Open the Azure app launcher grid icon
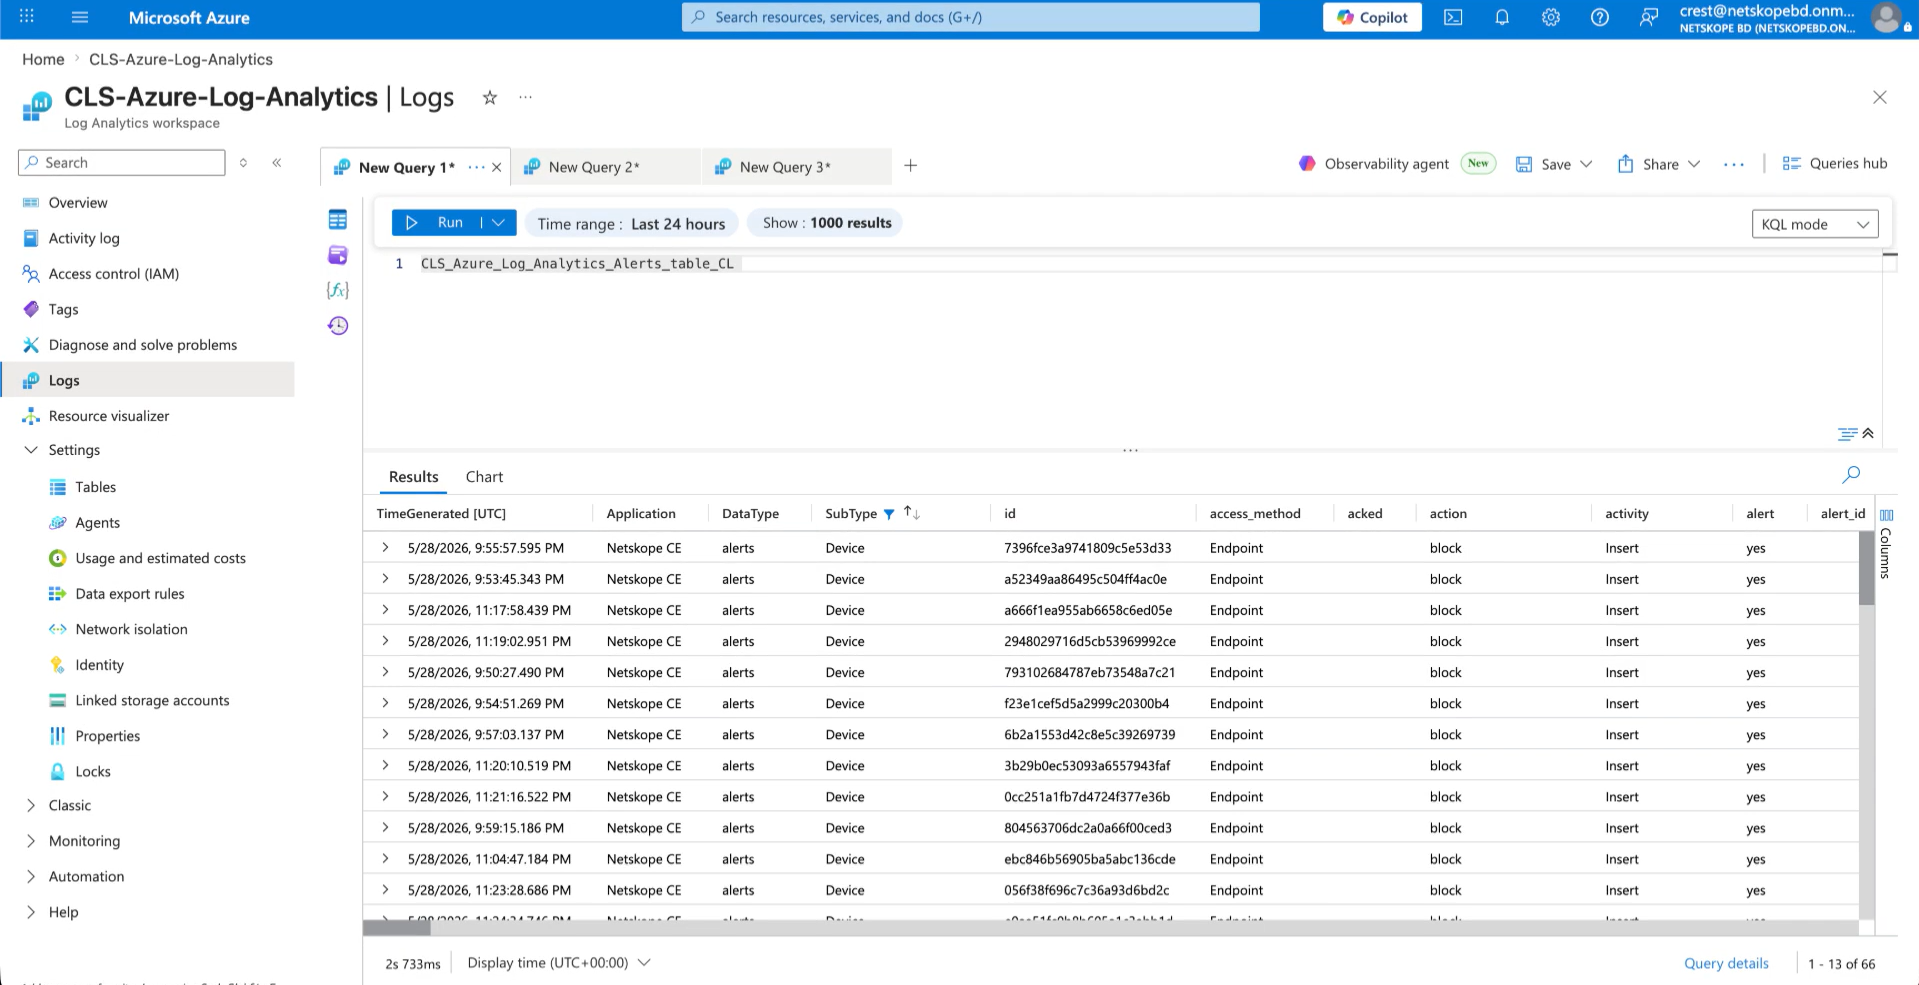 tap(27, 17)
